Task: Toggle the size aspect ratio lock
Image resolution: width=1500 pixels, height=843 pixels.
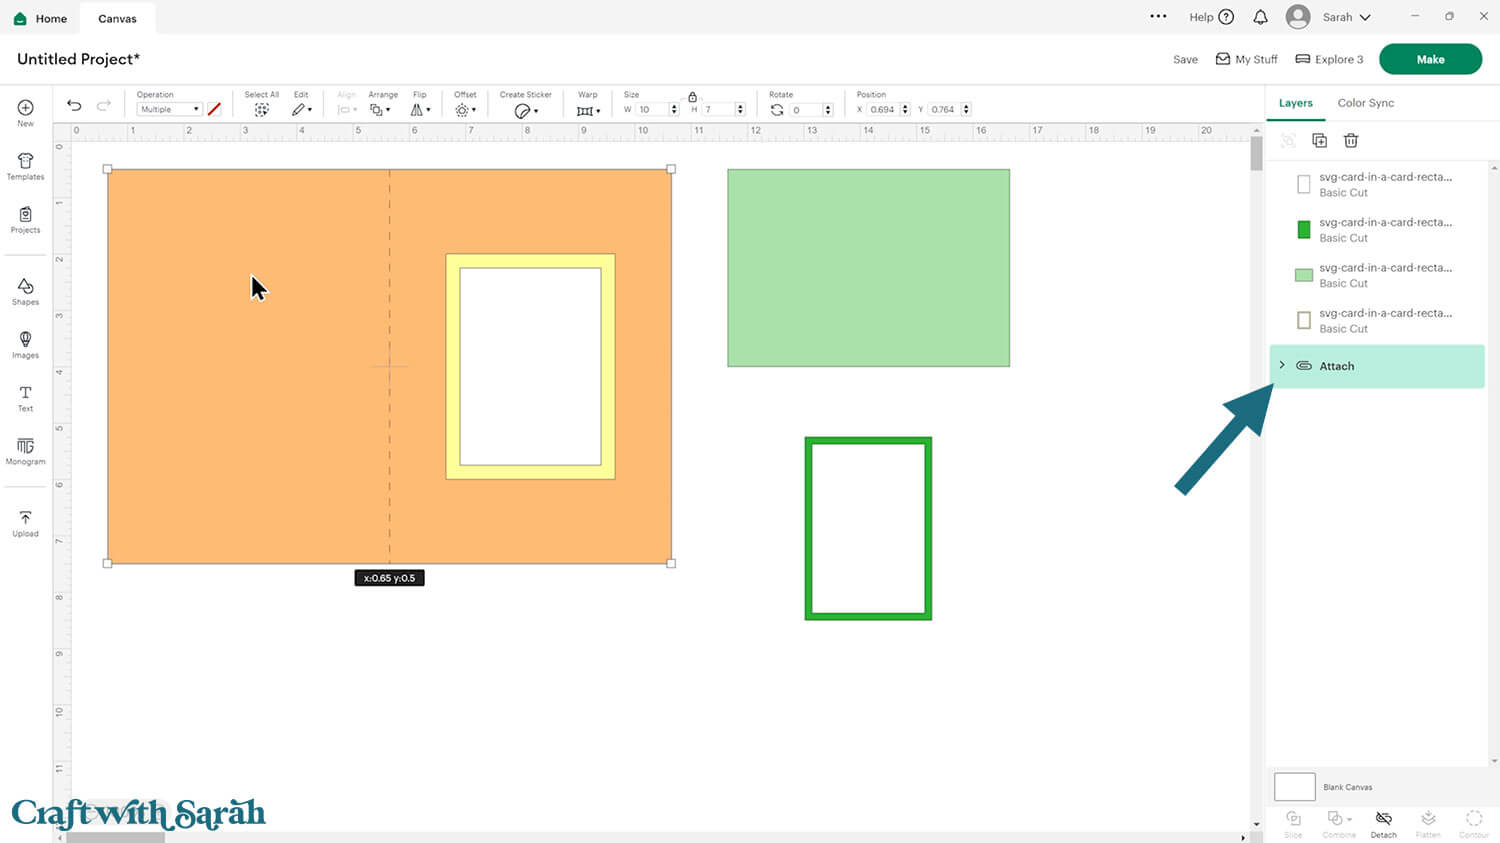Action: [x=692, y=97]
